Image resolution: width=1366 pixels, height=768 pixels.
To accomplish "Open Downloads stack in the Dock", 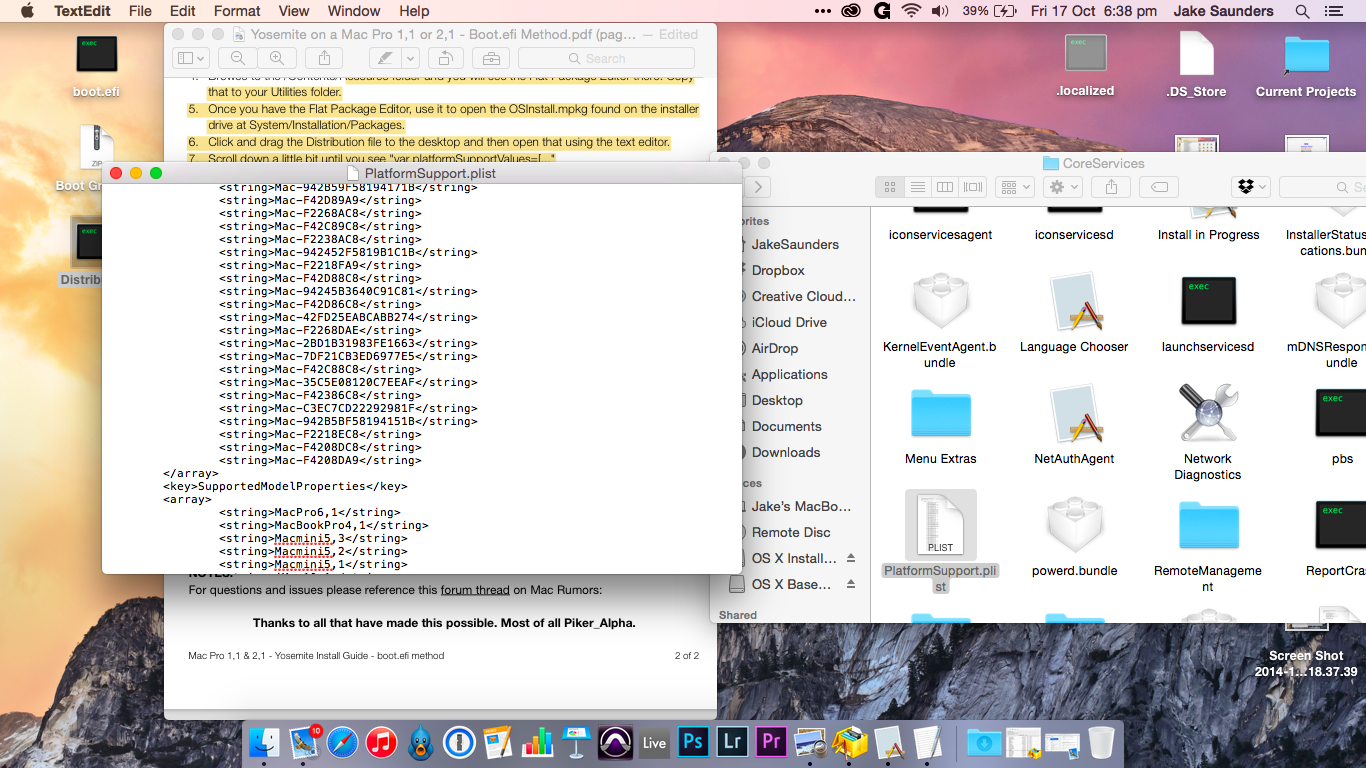I will point(985,742).
